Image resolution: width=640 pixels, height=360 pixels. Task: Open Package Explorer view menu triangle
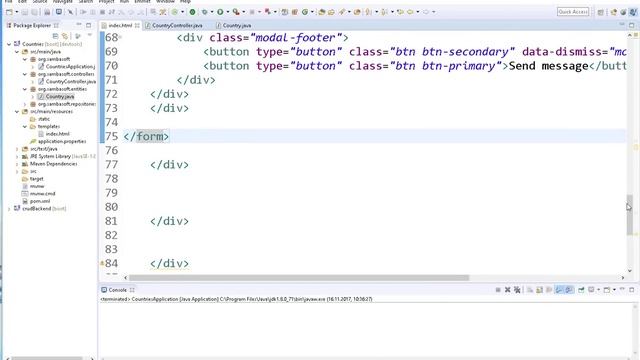pyautogui.click(x=89, y=36)
